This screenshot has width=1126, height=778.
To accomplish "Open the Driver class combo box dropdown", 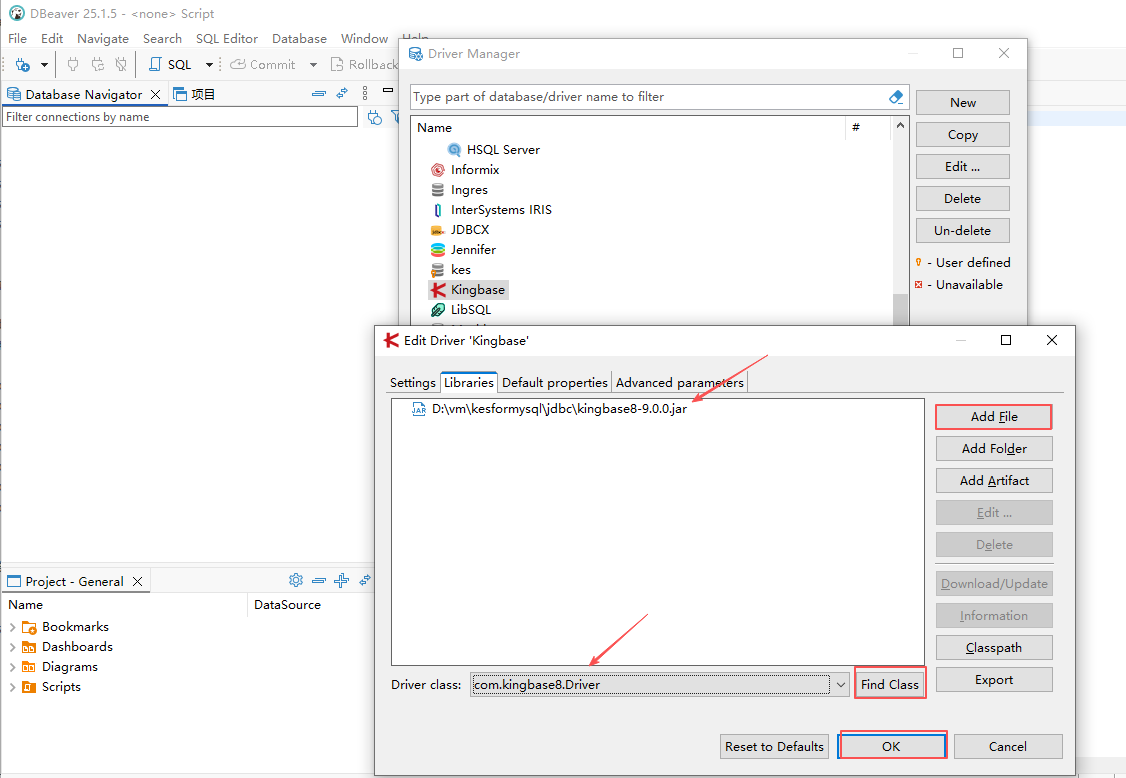I will [x=840, y=685].
